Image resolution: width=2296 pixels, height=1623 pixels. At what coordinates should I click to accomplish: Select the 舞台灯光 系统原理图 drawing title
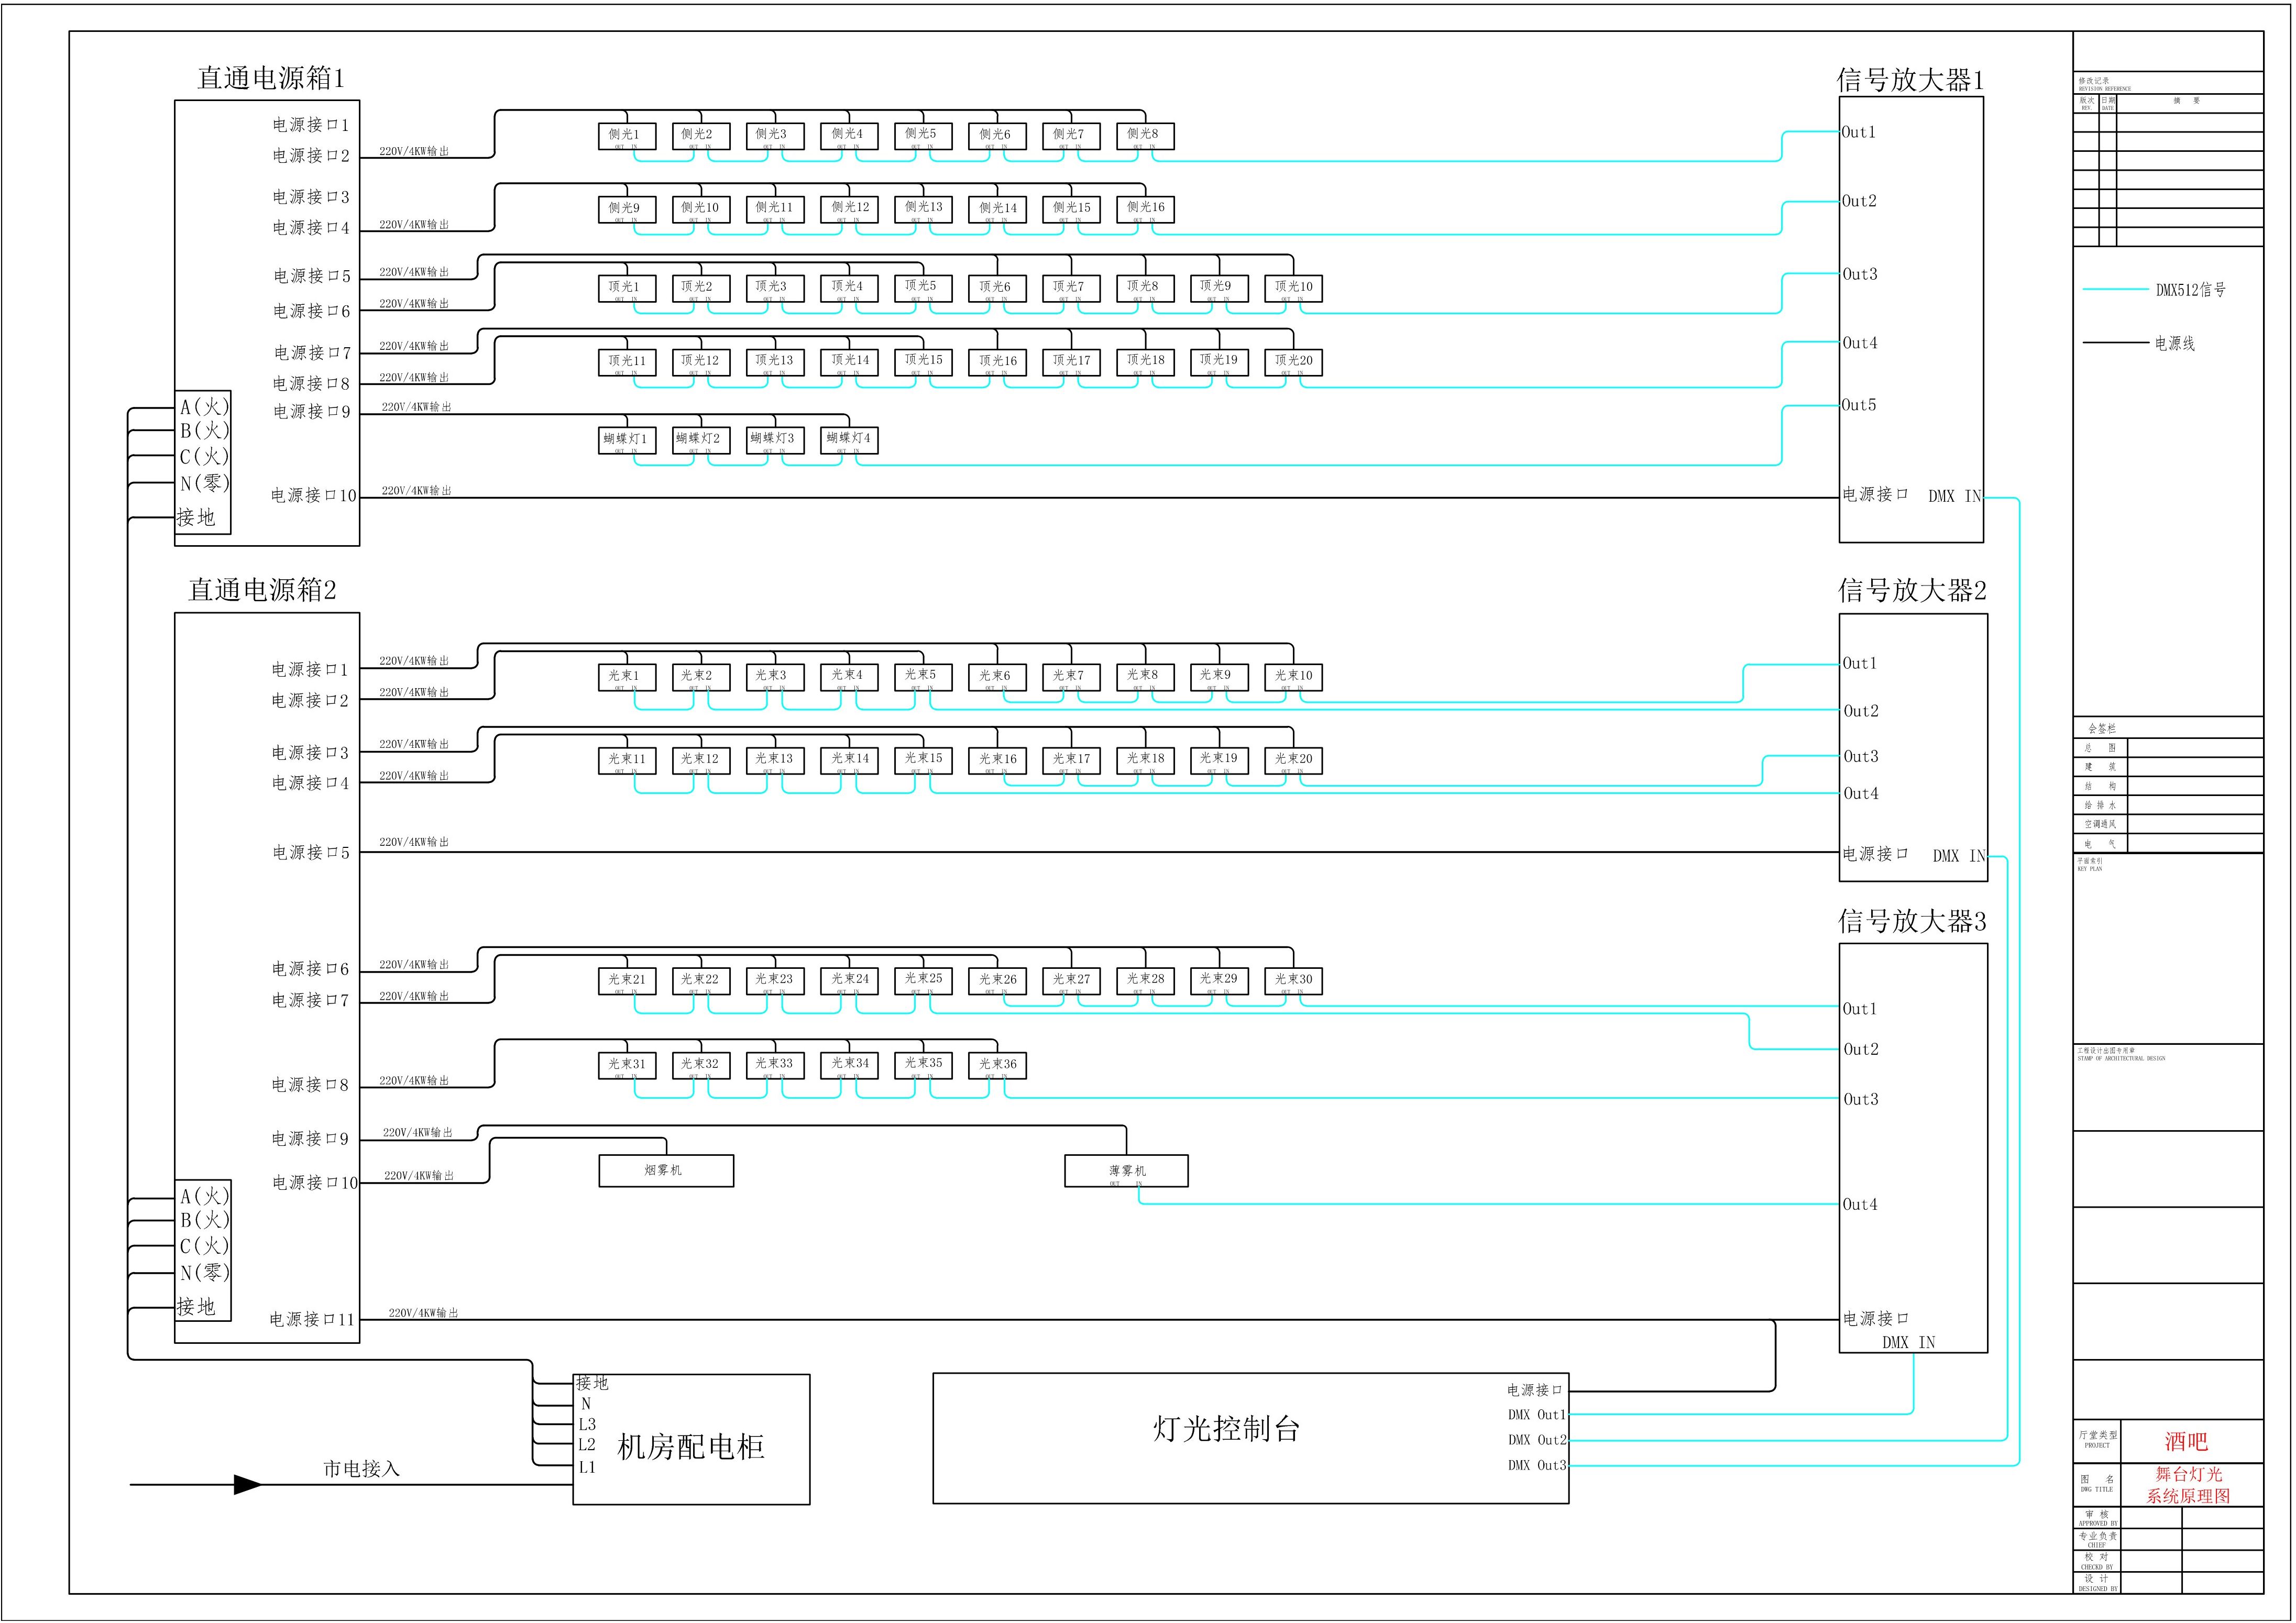2188,1485
